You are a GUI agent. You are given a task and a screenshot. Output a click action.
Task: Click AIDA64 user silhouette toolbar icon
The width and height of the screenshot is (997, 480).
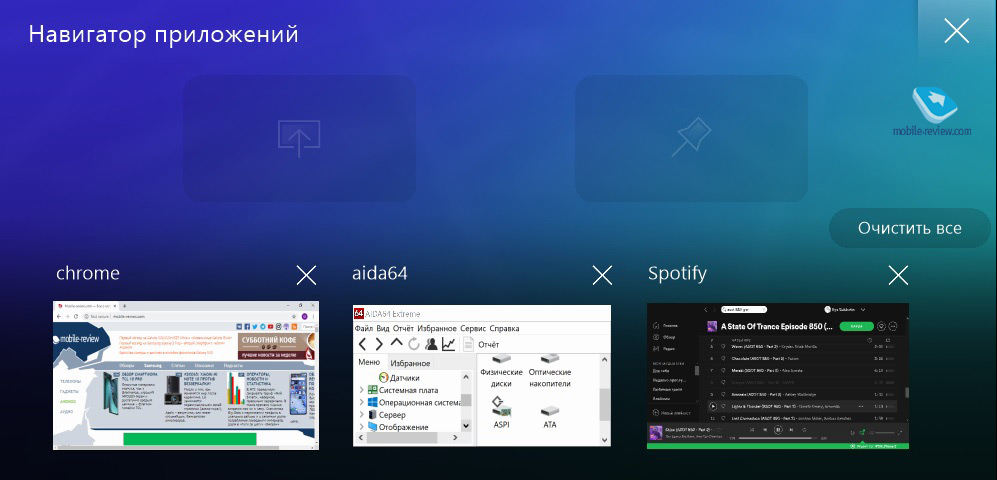coord(431,344)
